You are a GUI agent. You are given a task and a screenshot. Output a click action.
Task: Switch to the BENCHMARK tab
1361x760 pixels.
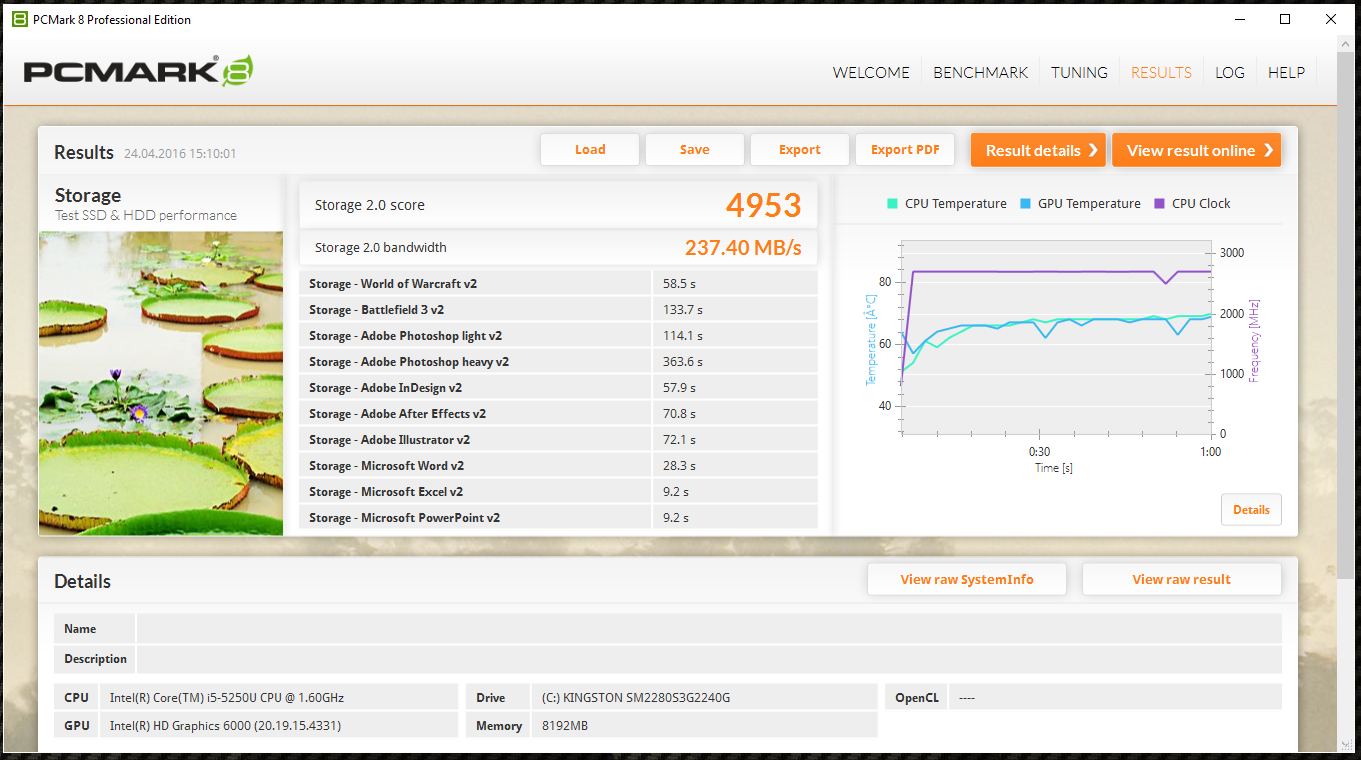(x=980, y=72)
